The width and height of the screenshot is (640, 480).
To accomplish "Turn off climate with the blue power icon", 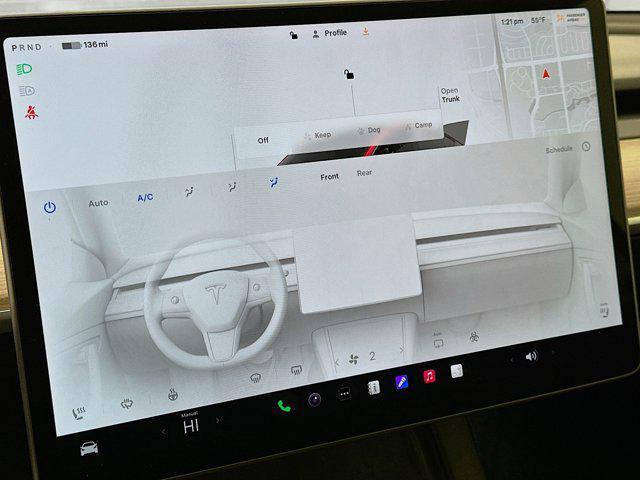I will (50, 207).
